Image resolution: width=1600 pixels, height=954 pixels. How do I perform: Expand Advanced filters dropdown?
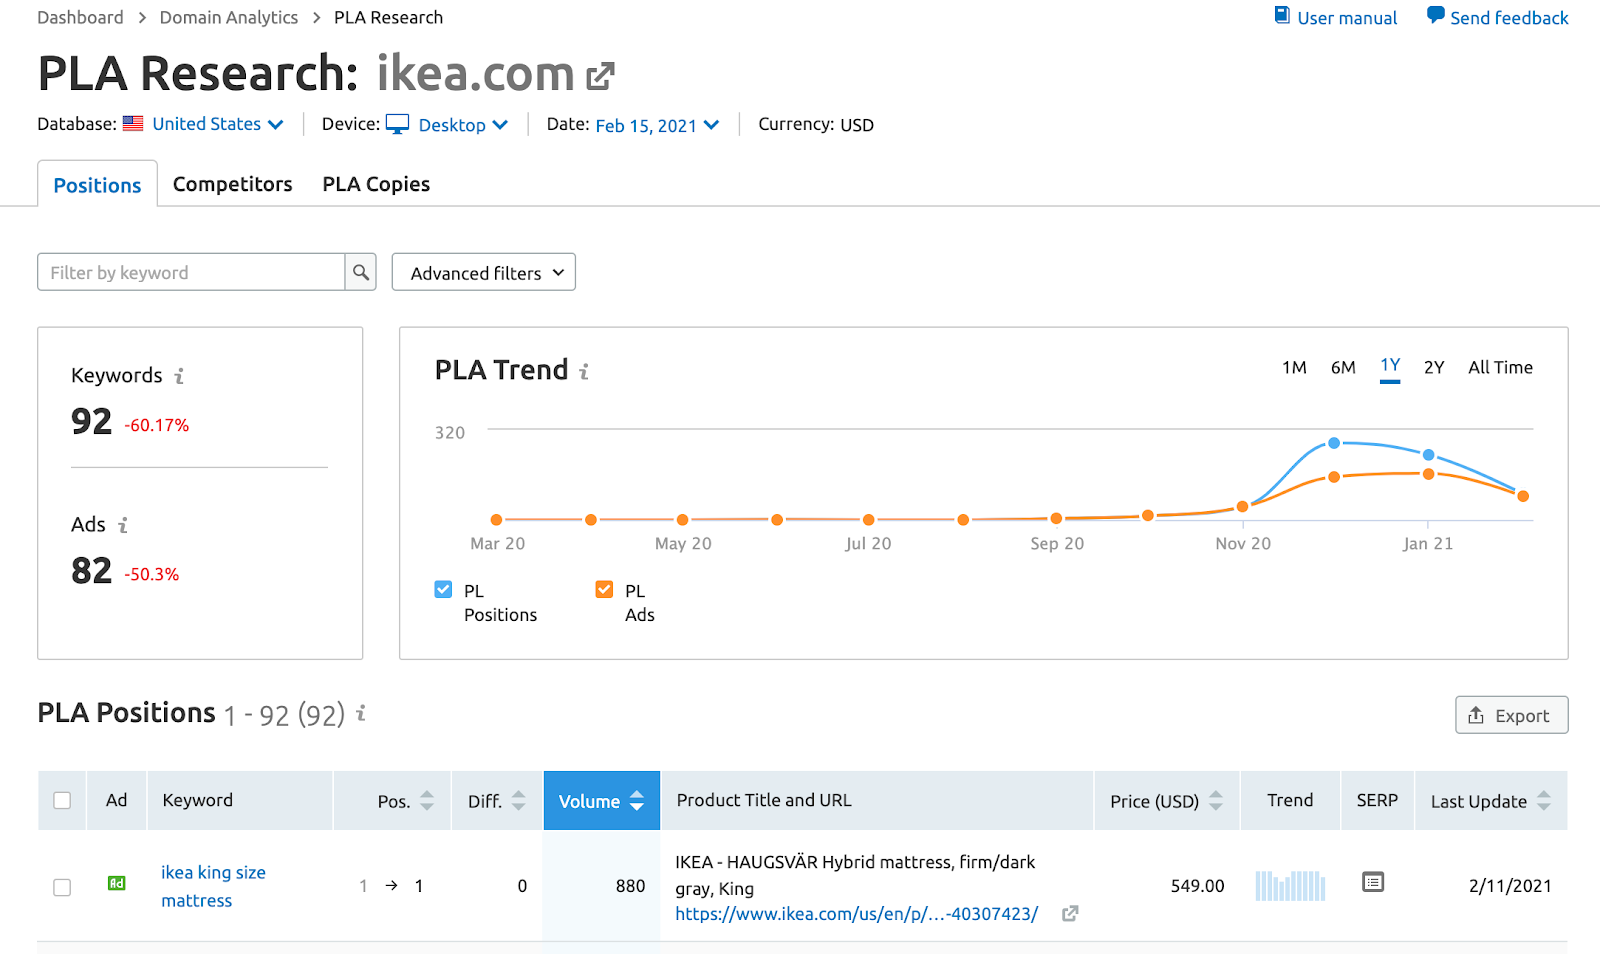click(483, 272)
